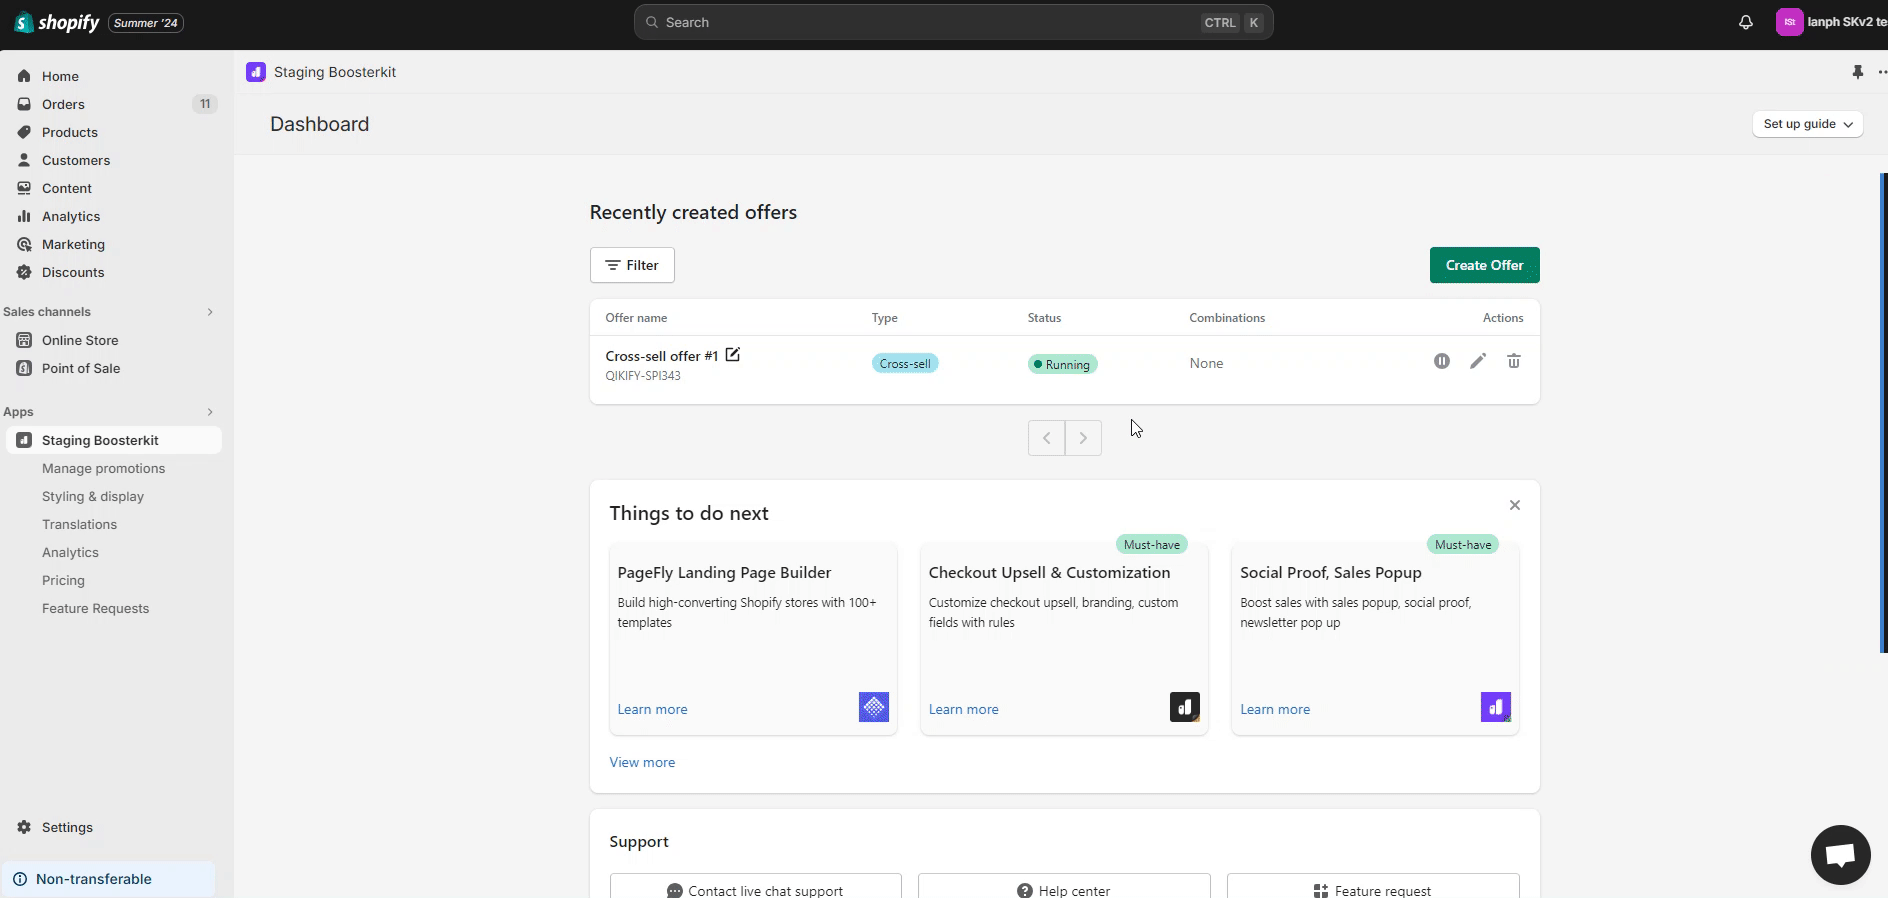Image resolution: width=1888 pixels, height=898 pixels.
Task: Open the store account avatar menu
Action: tap(1789, 22)
